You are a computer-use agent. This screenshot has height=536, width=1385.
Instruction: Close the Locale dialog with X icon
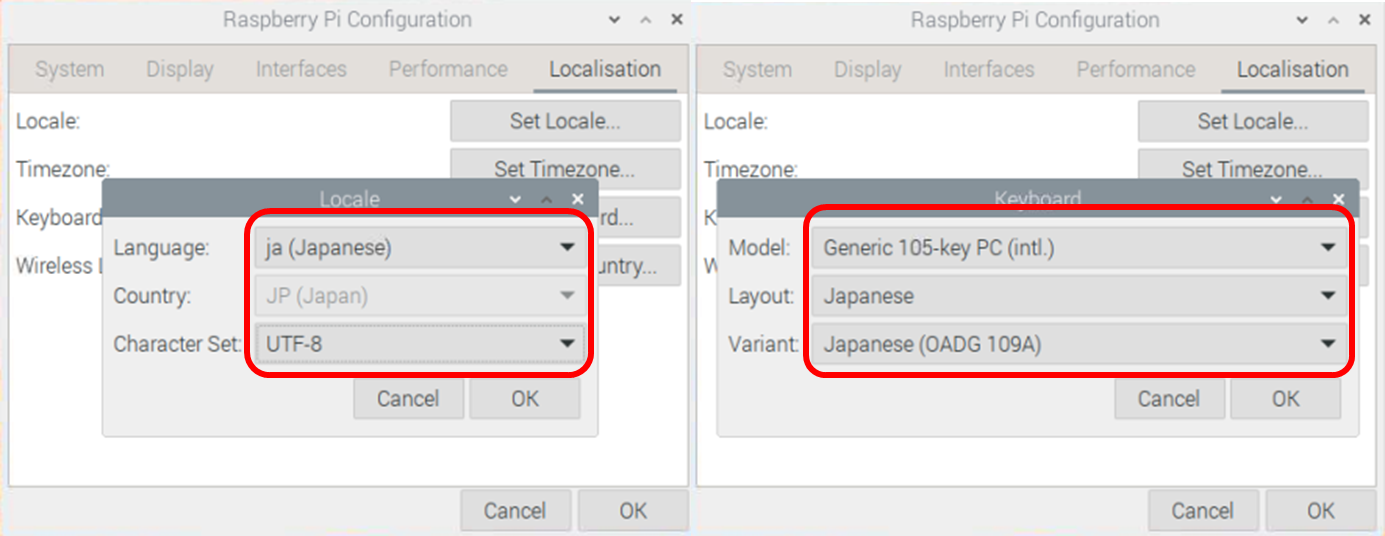pos(577,199)
